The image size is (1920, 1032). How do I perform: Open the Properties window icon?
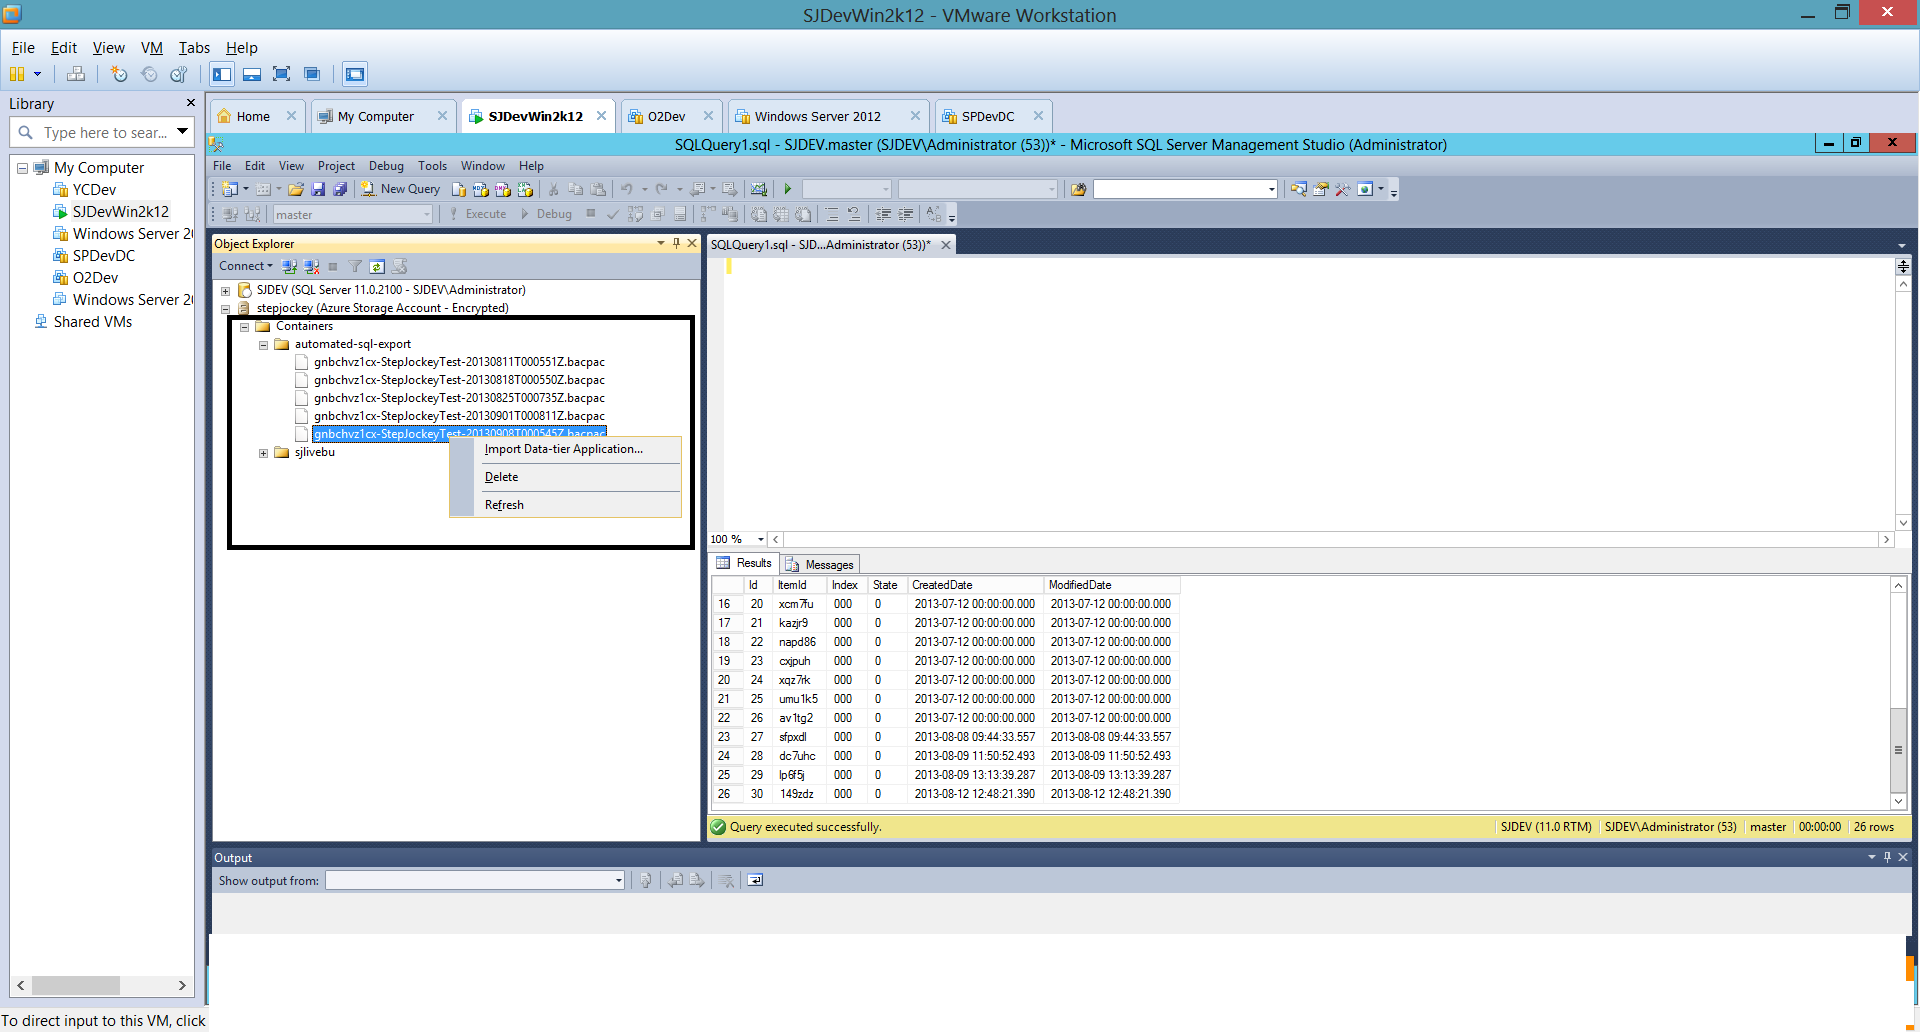(1321, 189)
